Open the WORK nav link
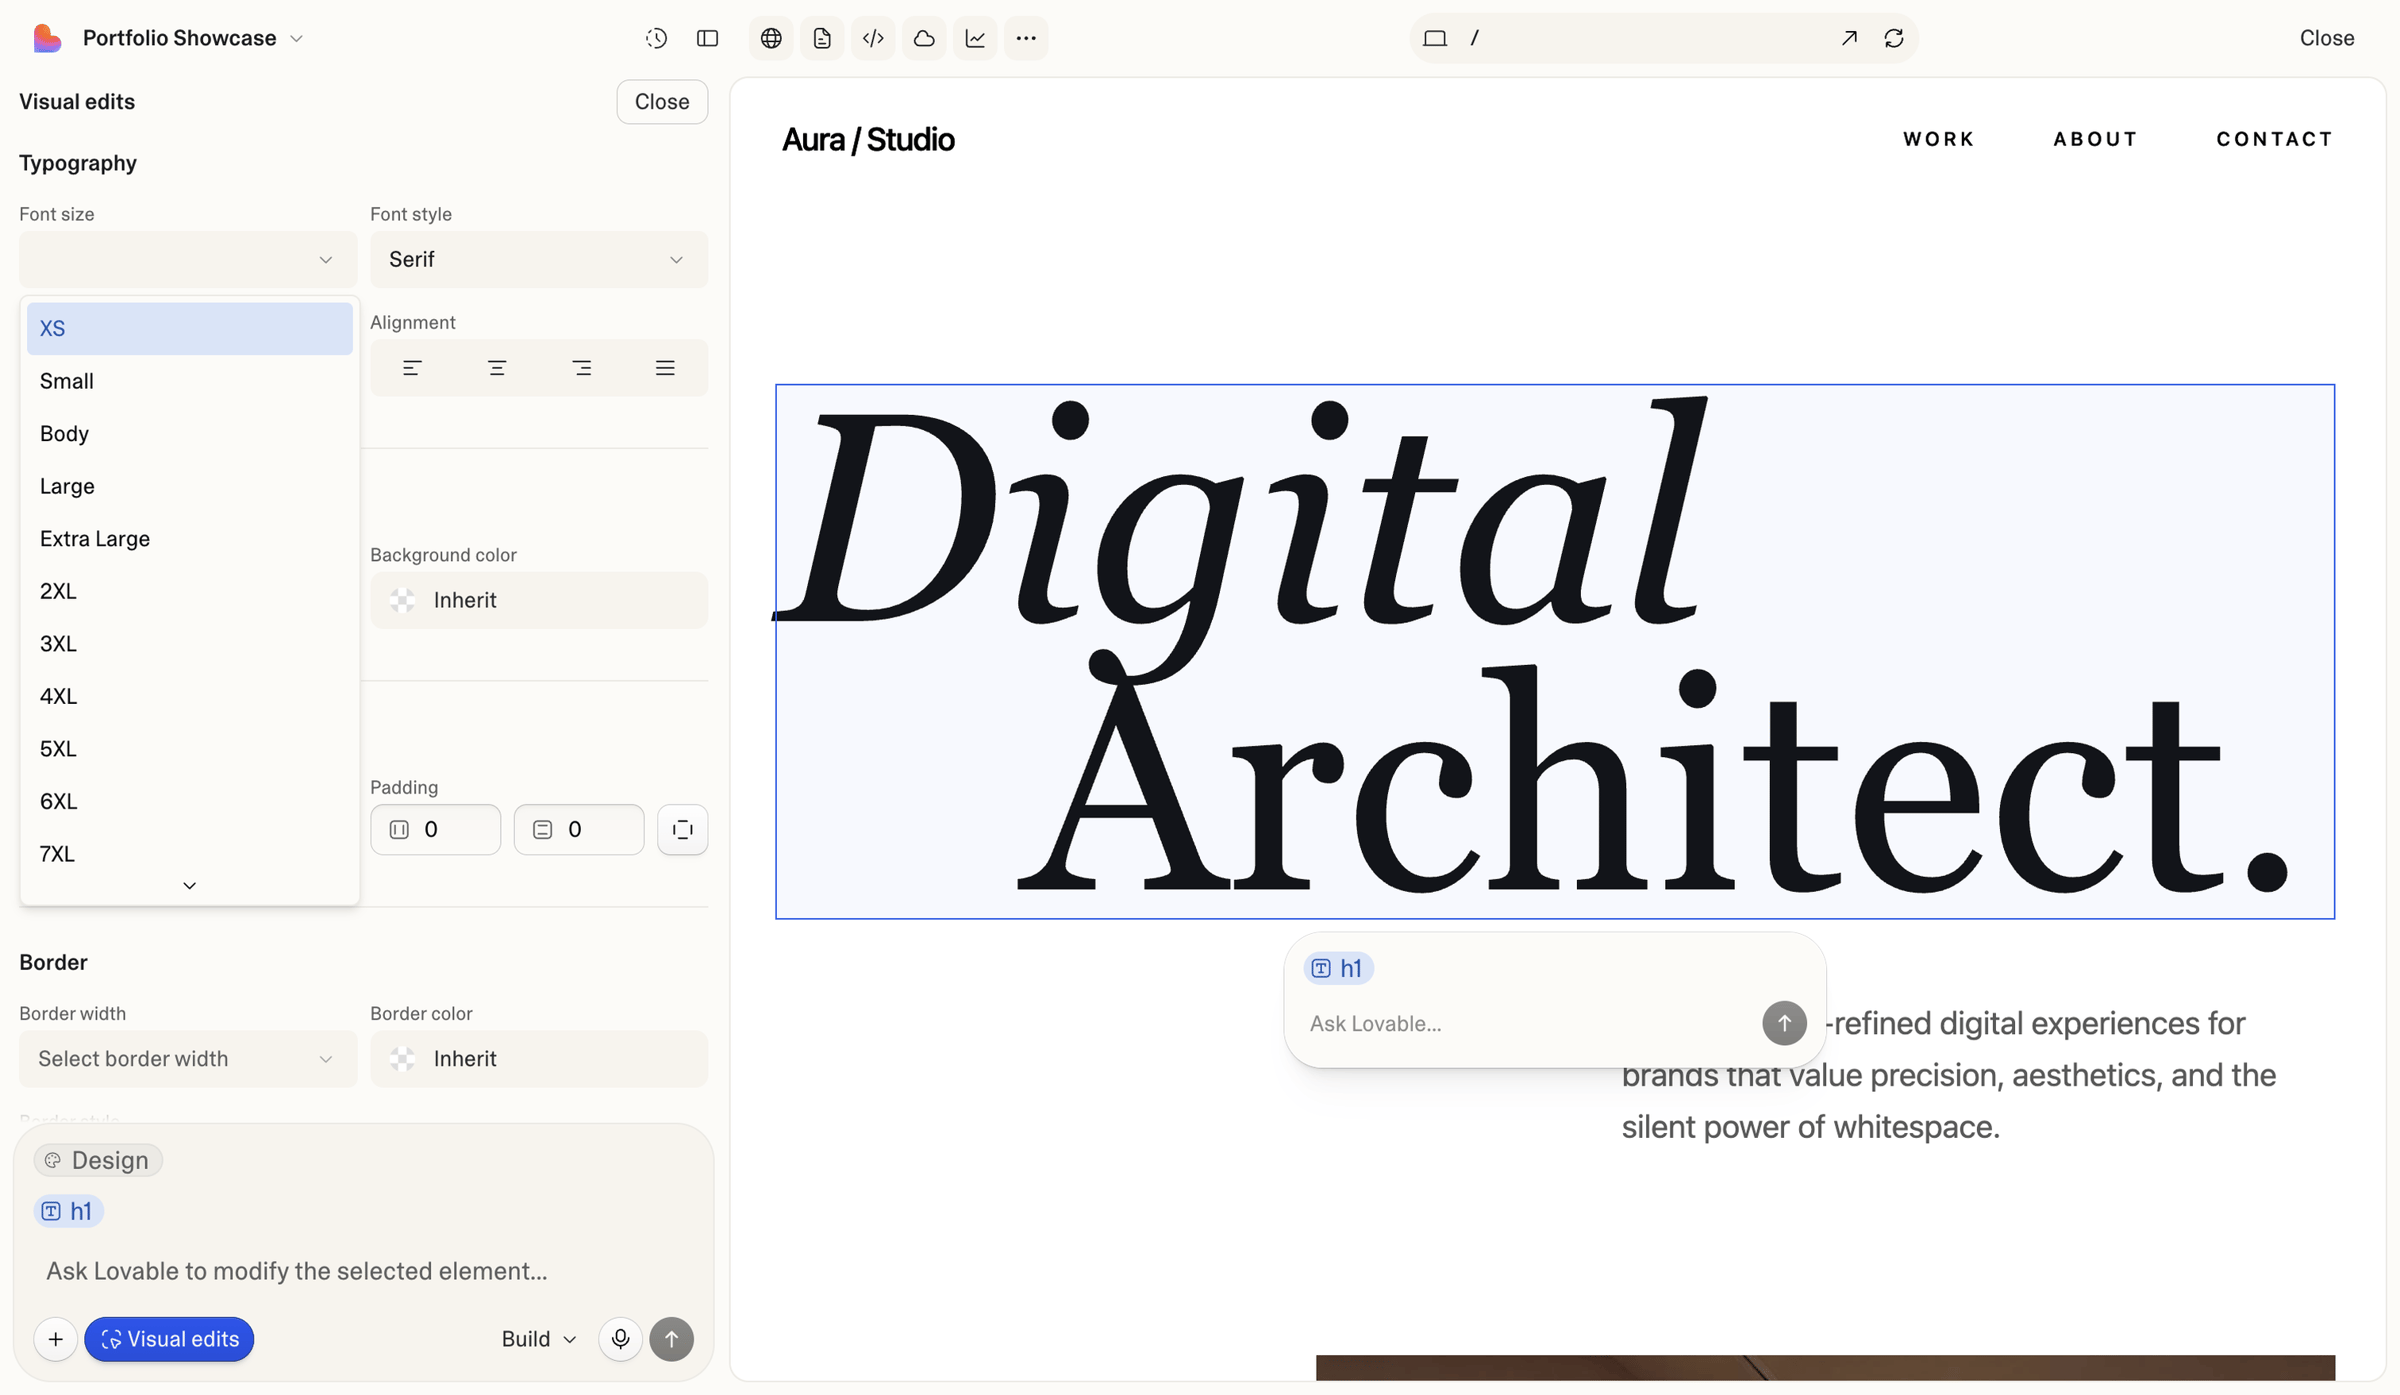Image resolution: width=2400 pixels, height=1395 pixels. [1939, 139]
